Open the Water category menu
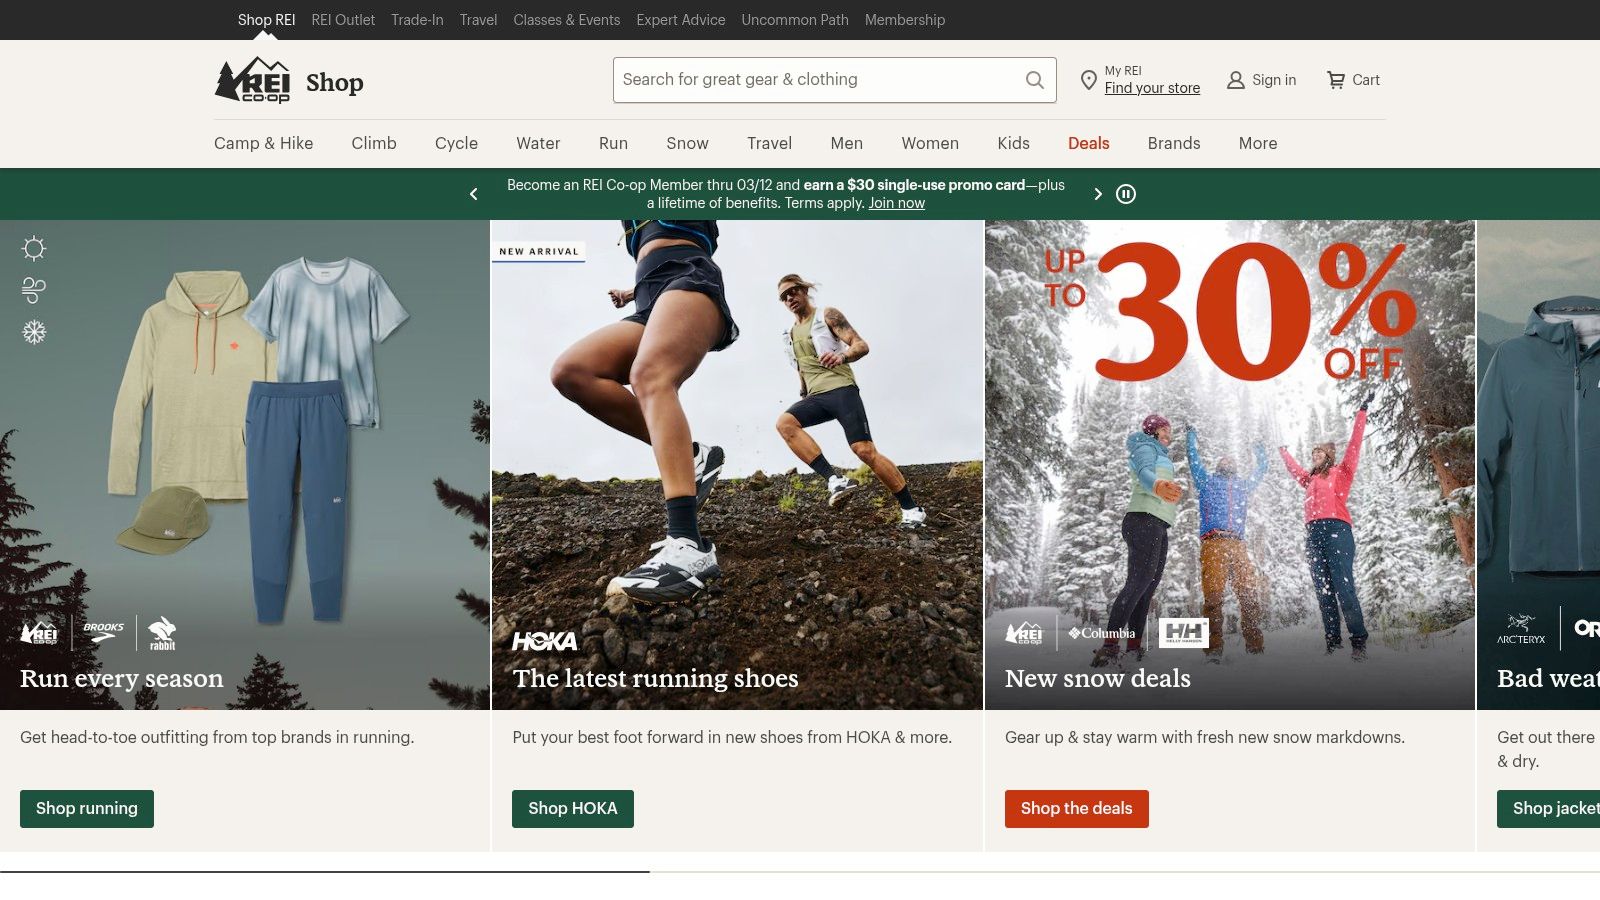Viewport: 1600px width, 900px height. pos(538,143)
